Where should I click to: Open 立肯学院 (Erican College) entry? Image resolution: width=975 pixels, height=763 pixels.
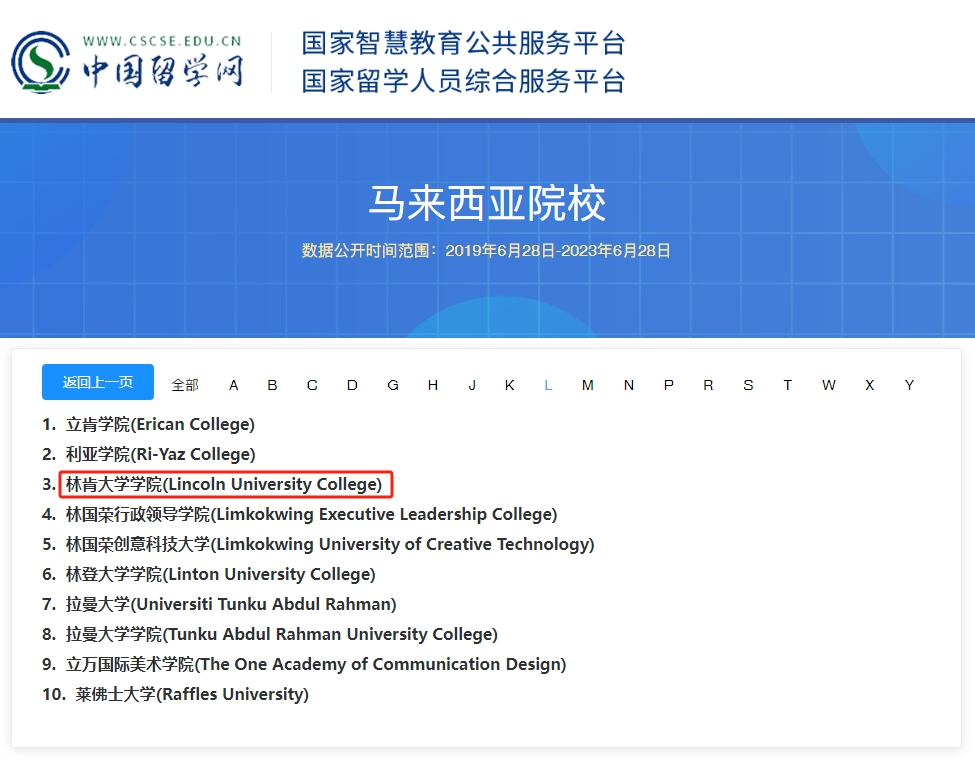click(x=160, y=425)
